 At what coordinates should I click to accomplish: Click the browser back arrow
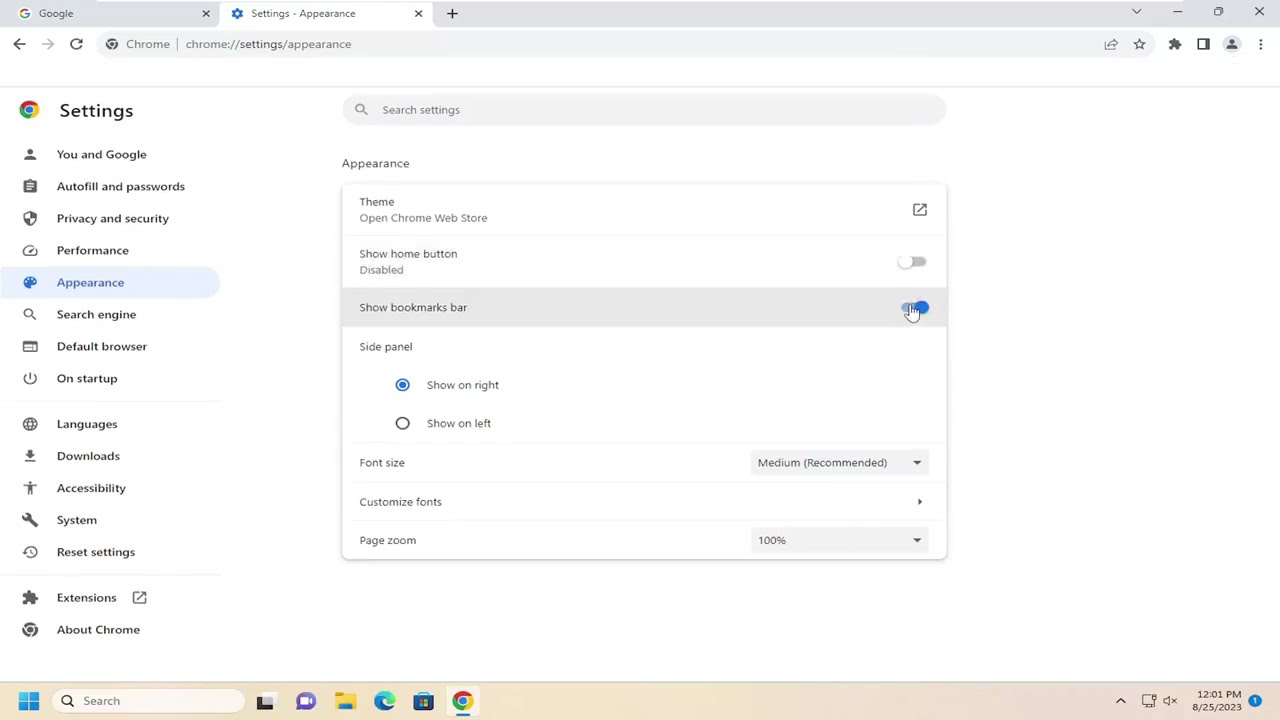[19, 44]
